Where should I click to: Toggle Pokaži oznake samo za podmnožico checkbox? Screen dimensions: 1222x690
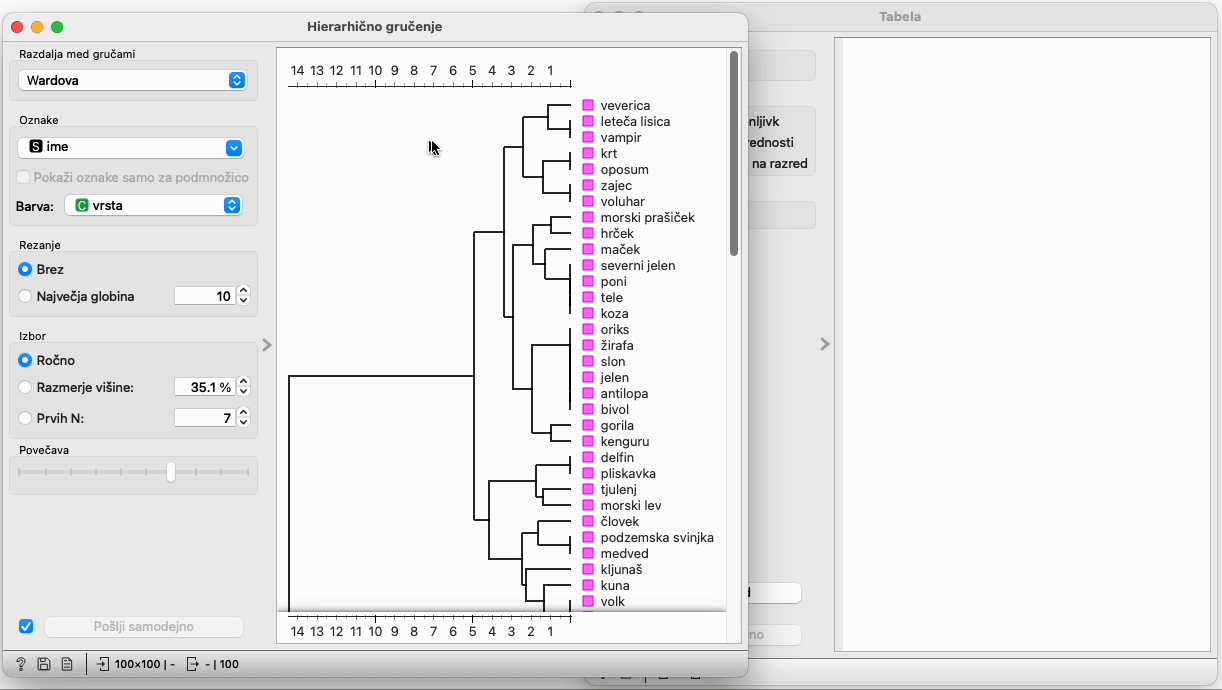(24, 177)
